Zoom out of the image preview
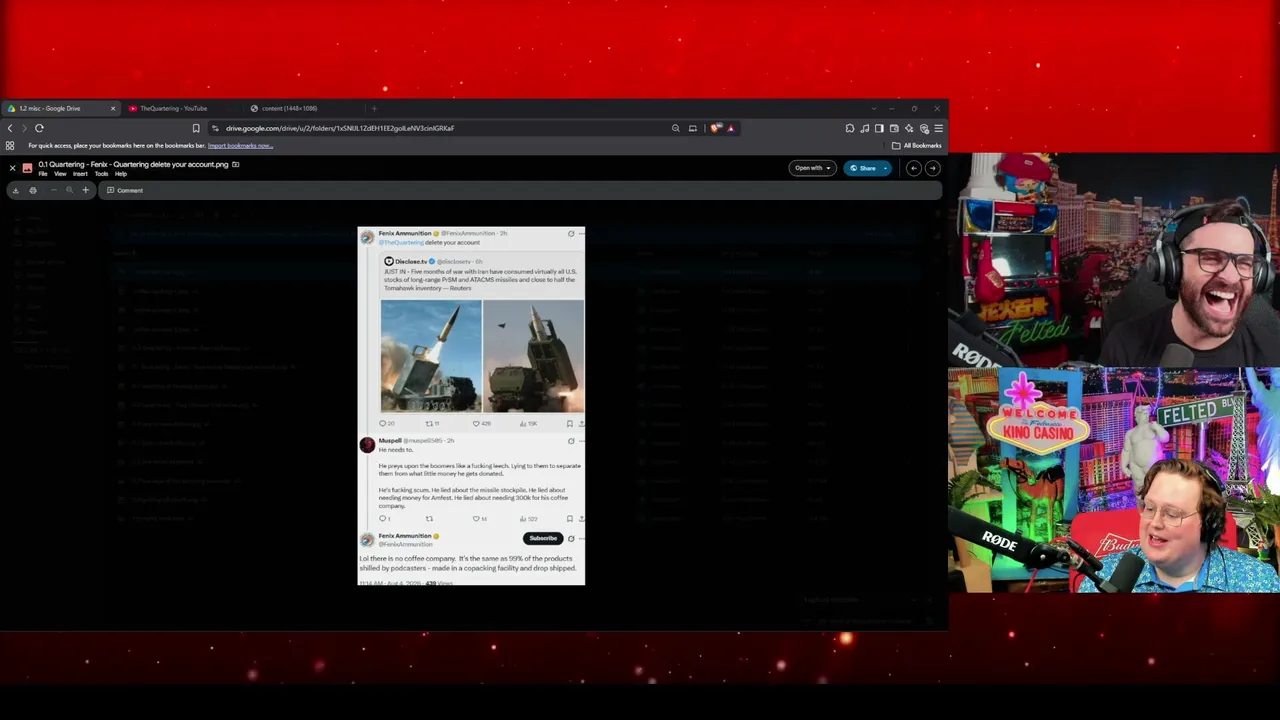This screenshot has width=1280, height=720. click(x=54, y=190)
